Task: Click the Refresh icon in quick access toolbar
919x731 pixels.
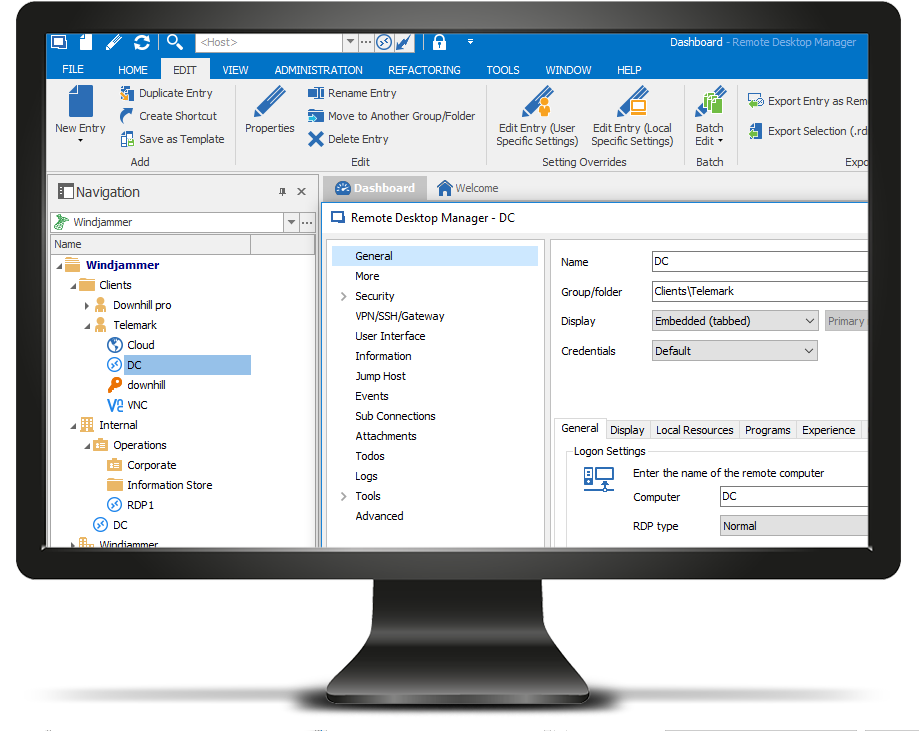Action: tap(141, 42)
